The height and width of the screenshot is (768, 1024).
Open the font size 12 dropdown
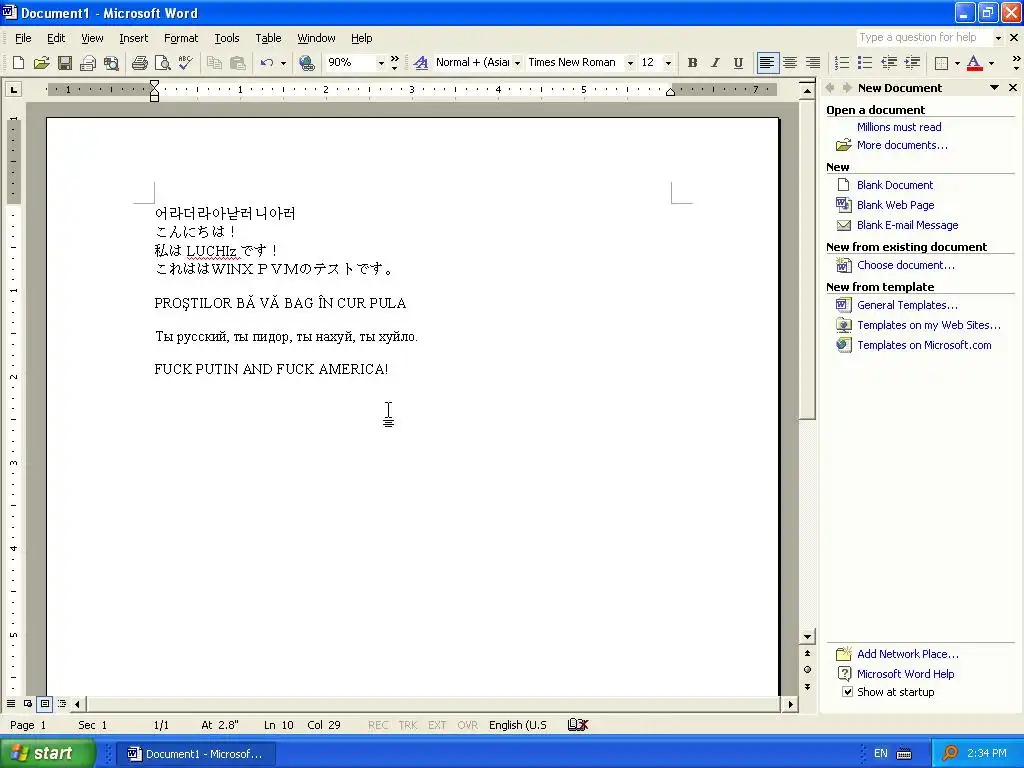[668, 63]
